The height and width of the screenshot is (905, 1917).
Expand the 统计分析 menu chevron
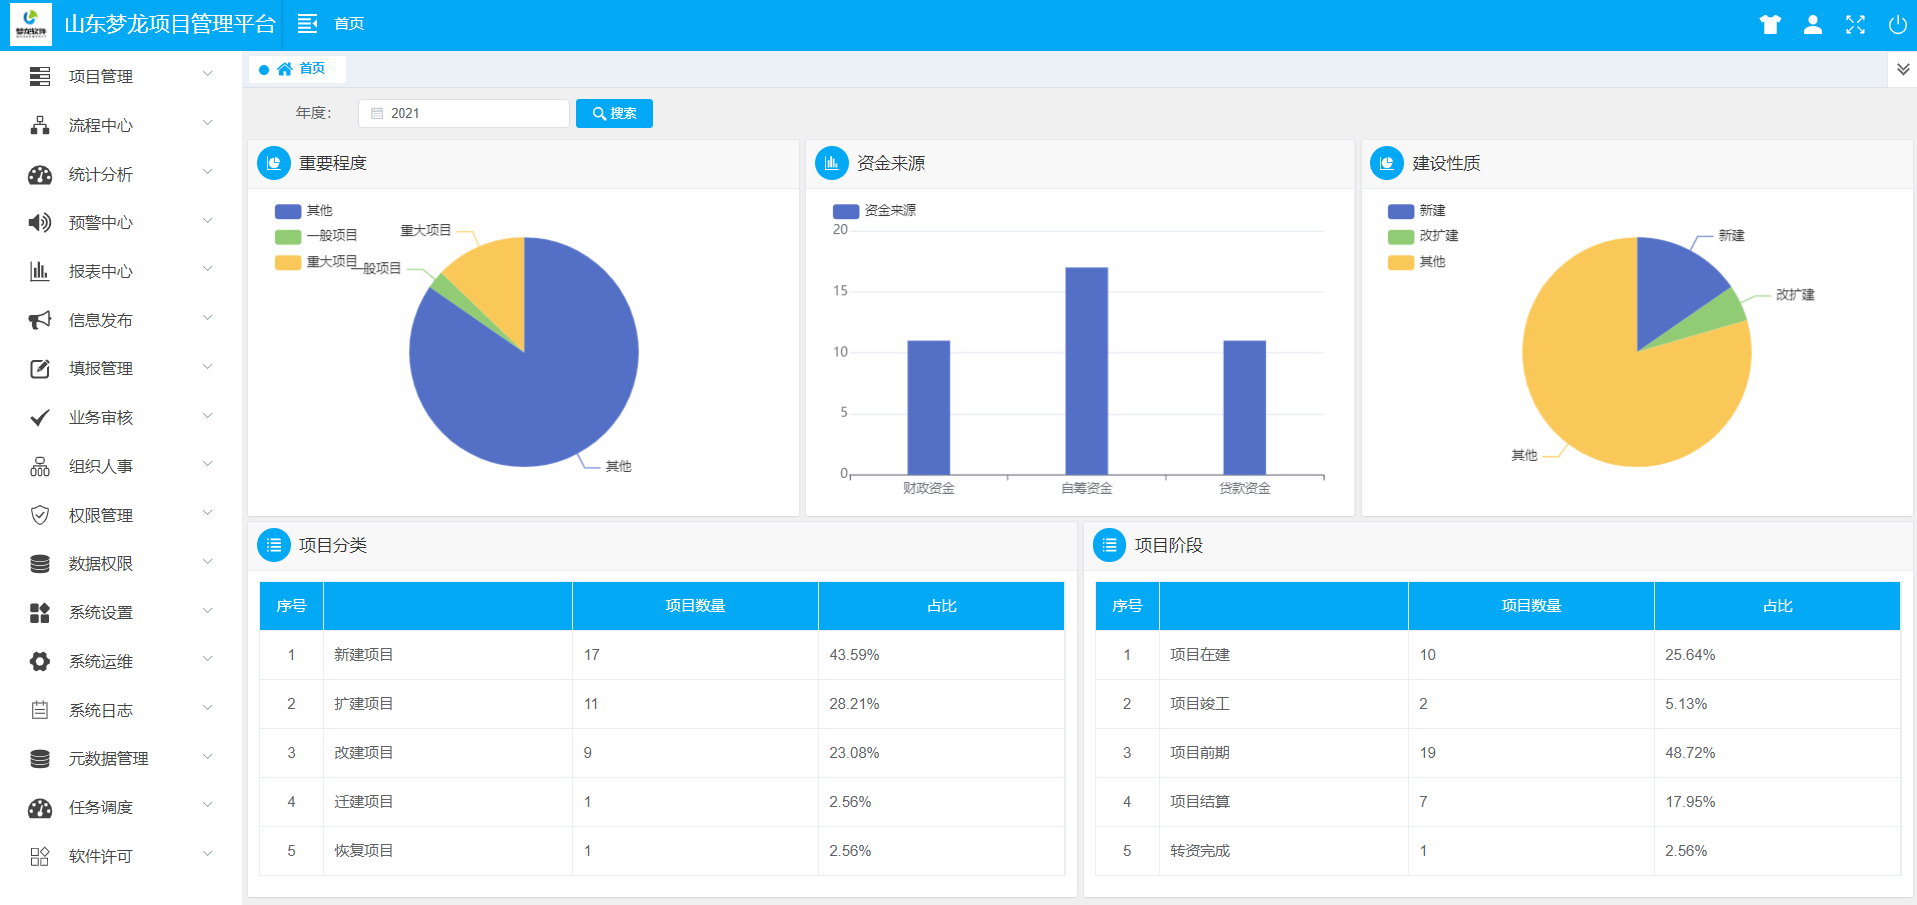point(208,173)
